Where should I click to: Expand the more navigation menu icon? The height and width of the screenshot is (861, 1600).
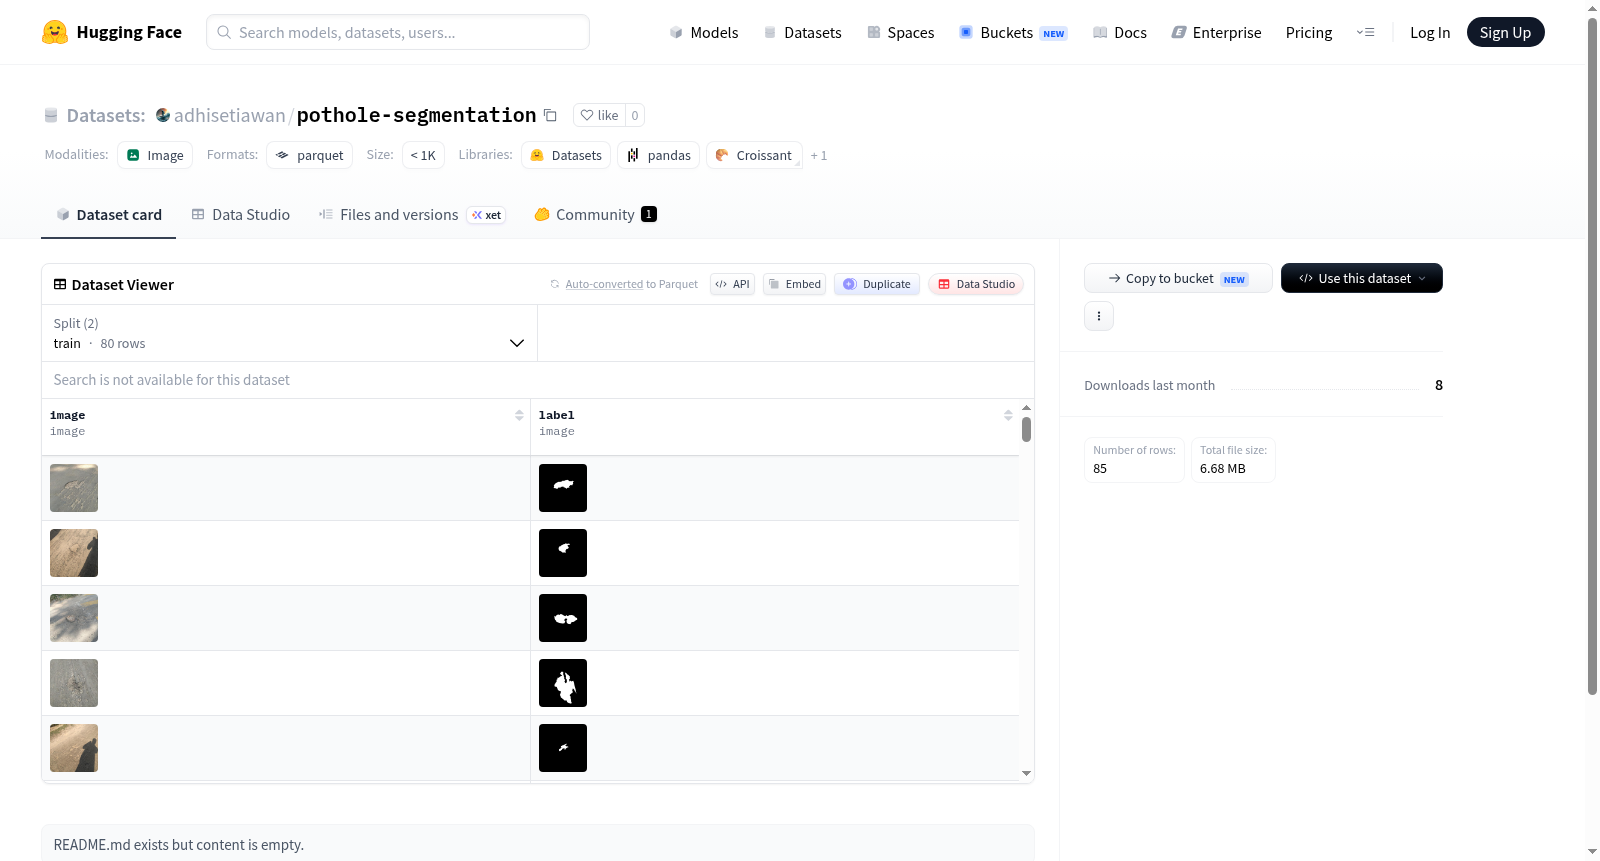point(1365,32)
